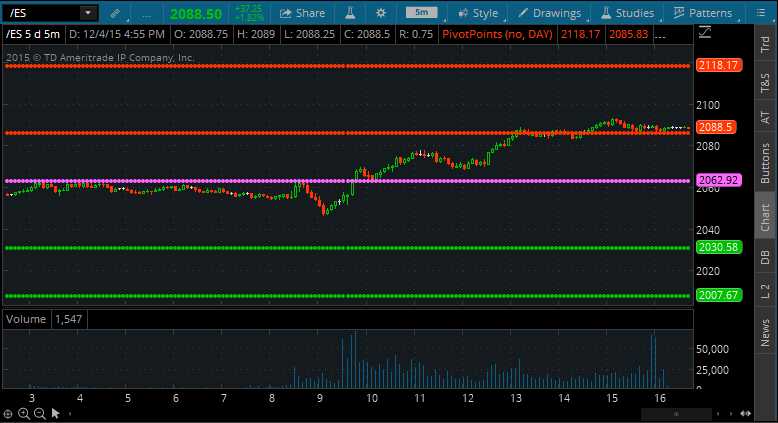778x423 pixels.
Task: Select the pointer cursor tool at bottom
Action: [55, 413]
